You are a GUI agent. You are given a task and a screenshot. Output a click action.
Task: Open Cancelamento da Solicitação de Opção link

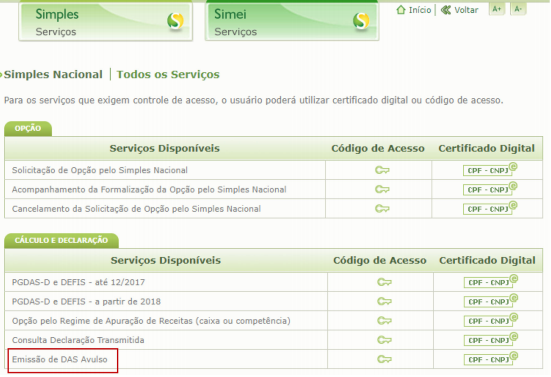pos(136,209)
